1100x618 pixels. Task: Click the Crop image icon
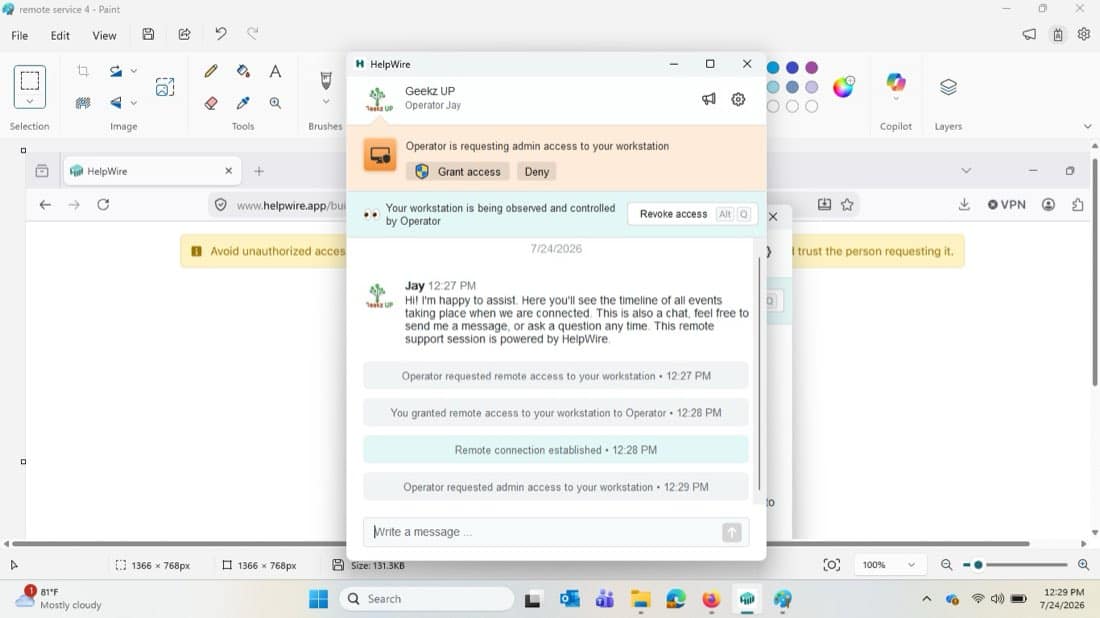83,71
